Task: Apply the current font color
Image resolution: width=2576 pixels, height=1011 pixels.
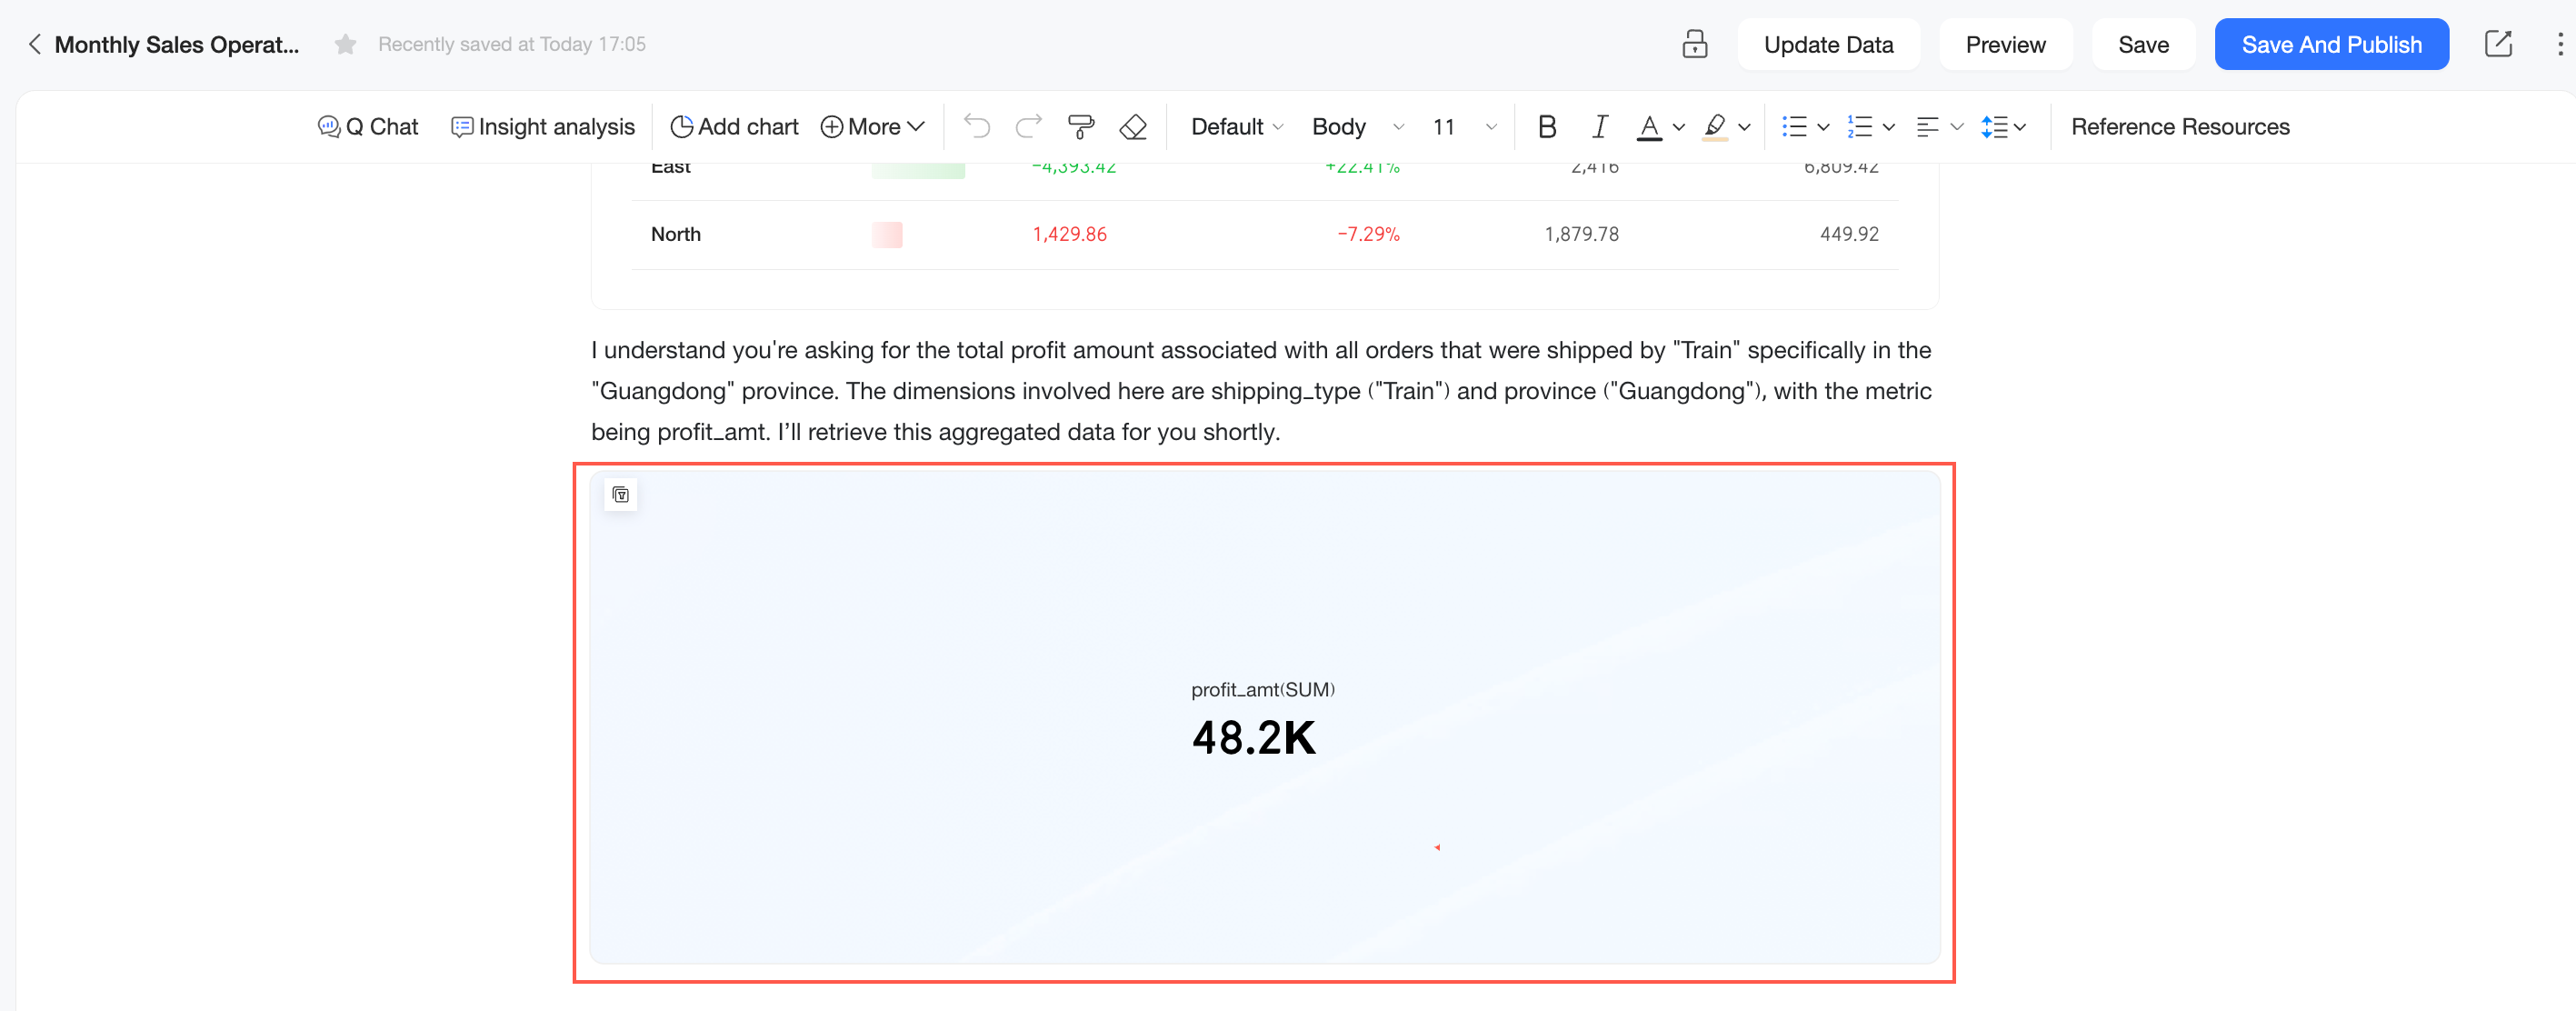Action: point(1649,127)
